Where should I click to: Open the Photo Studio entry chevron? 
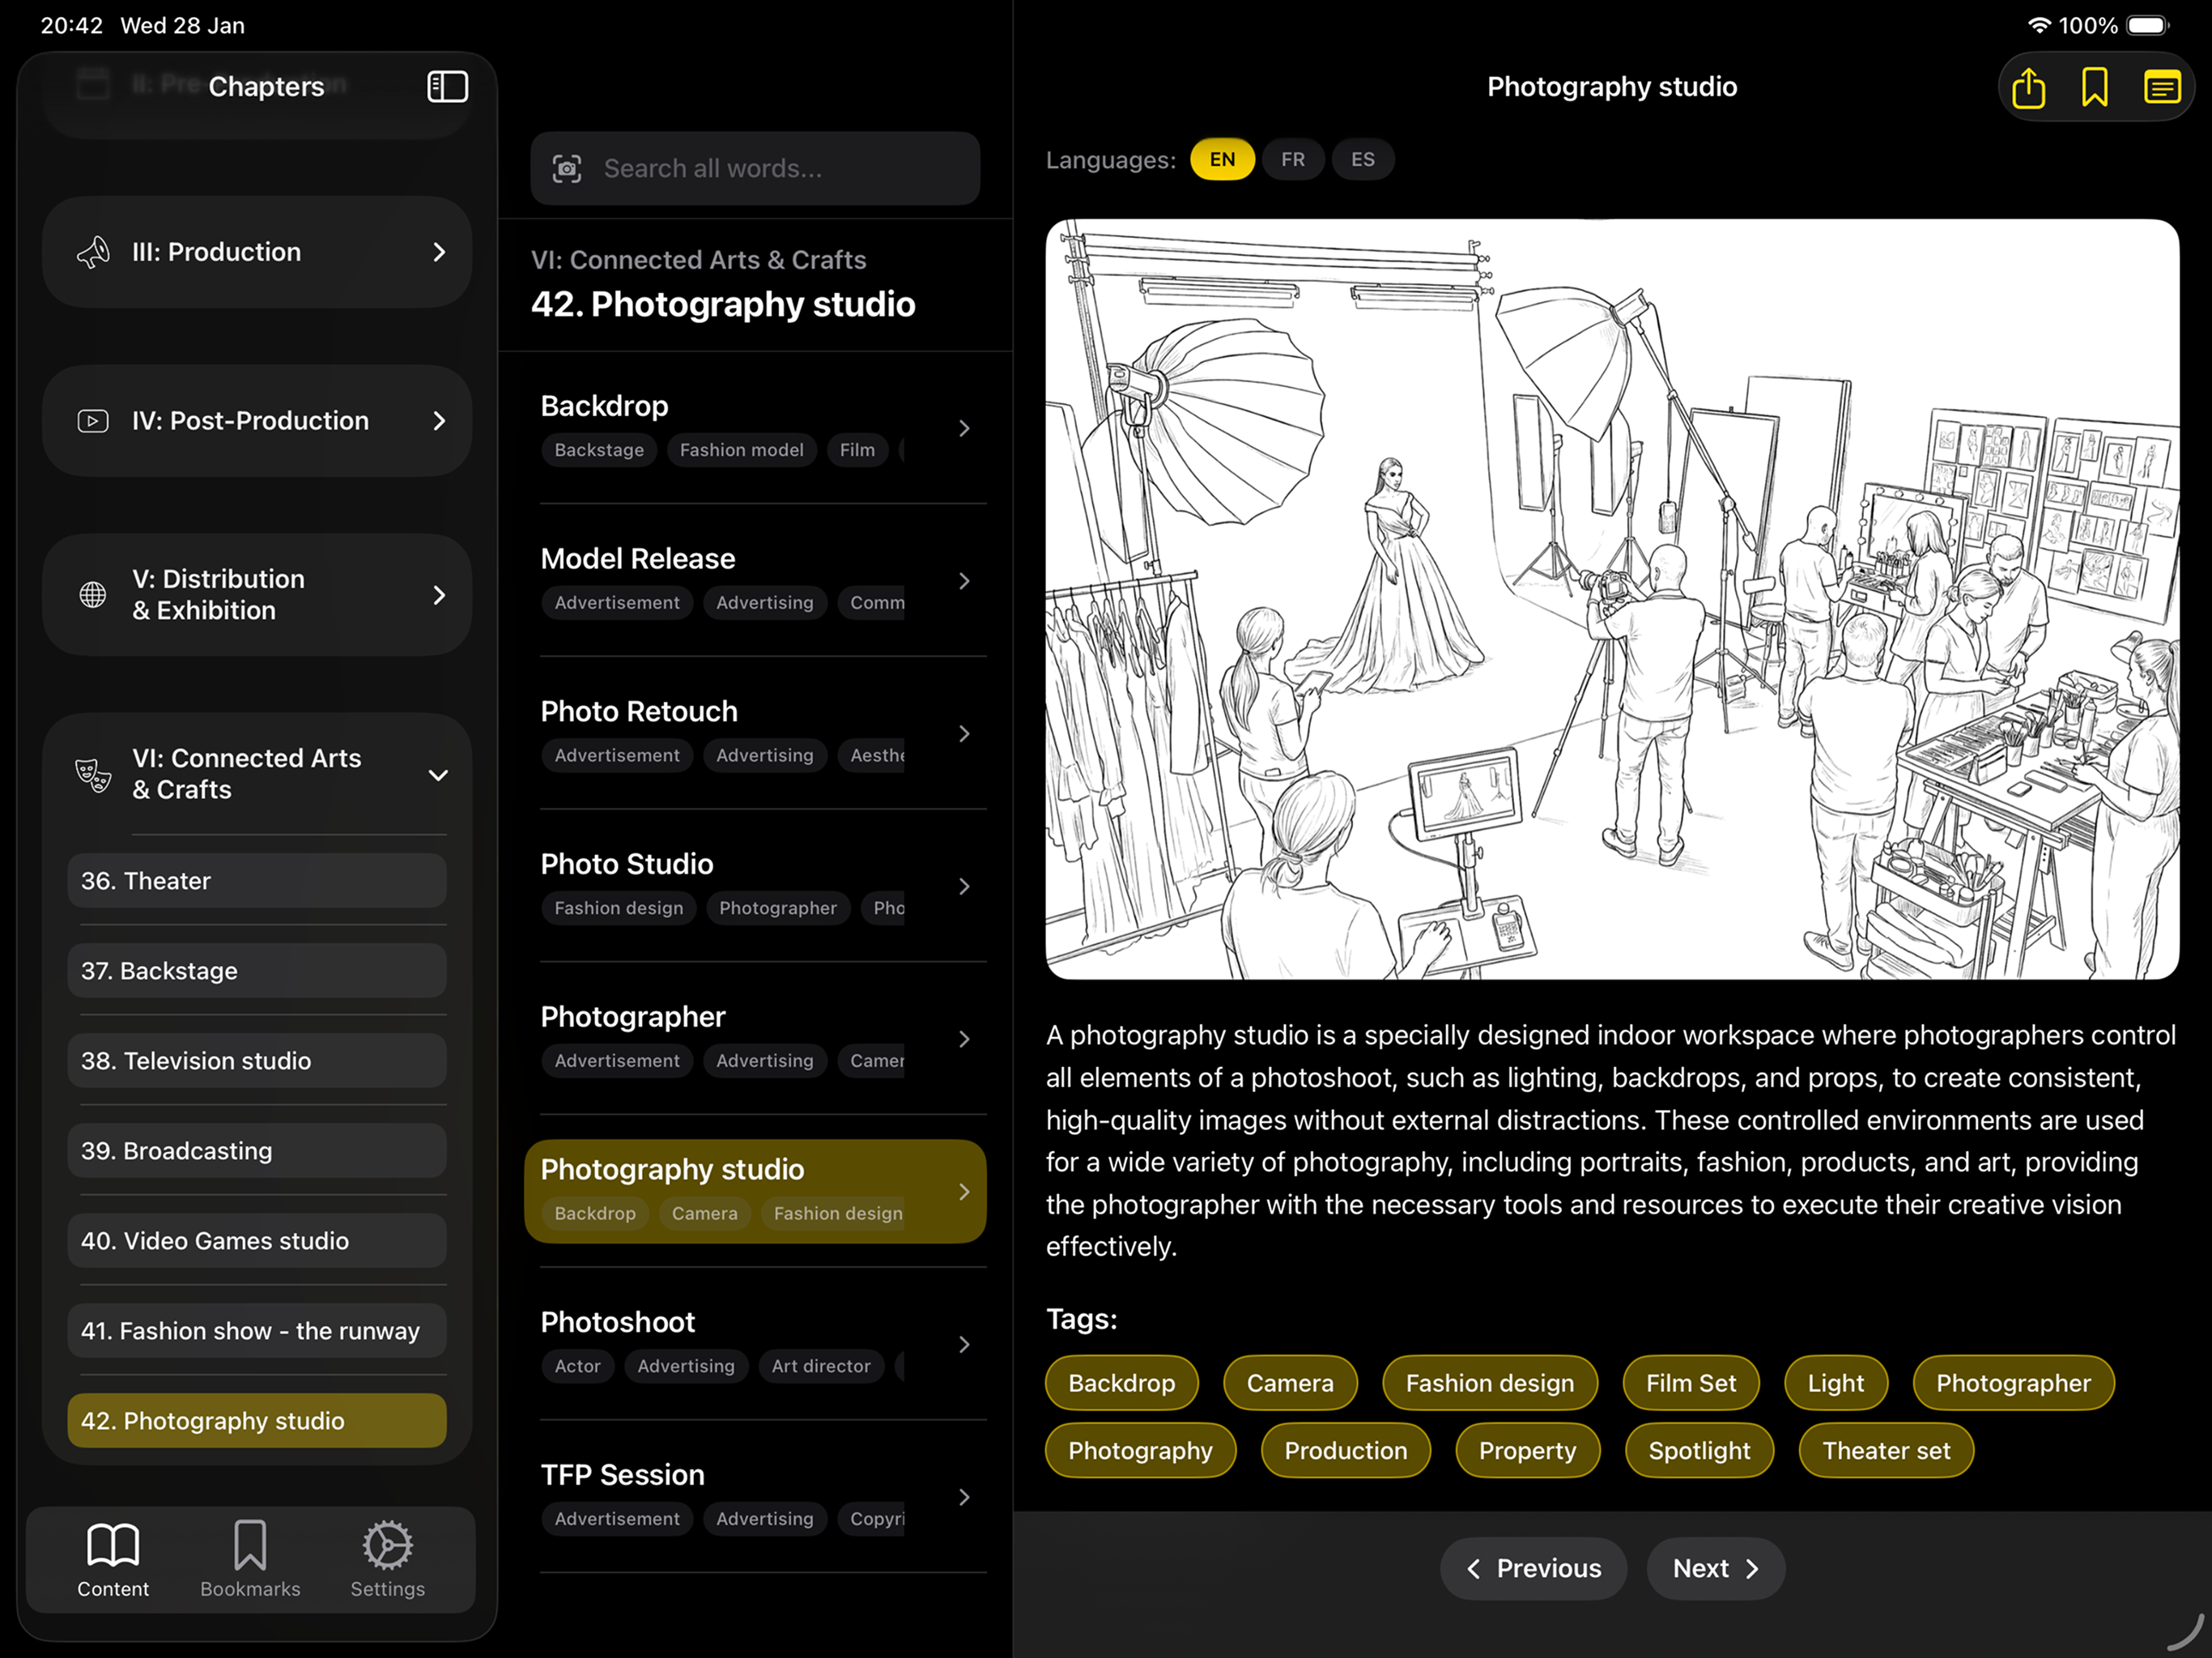click(964, 887)
